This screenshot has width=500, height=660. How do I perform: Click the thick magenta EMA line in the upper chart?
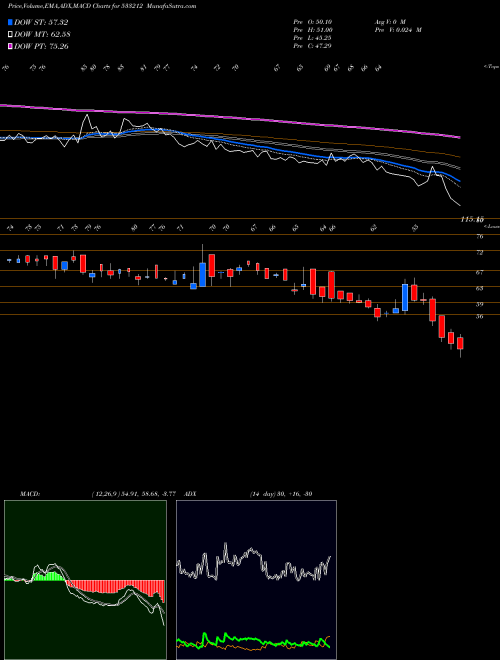coord(231,117)
